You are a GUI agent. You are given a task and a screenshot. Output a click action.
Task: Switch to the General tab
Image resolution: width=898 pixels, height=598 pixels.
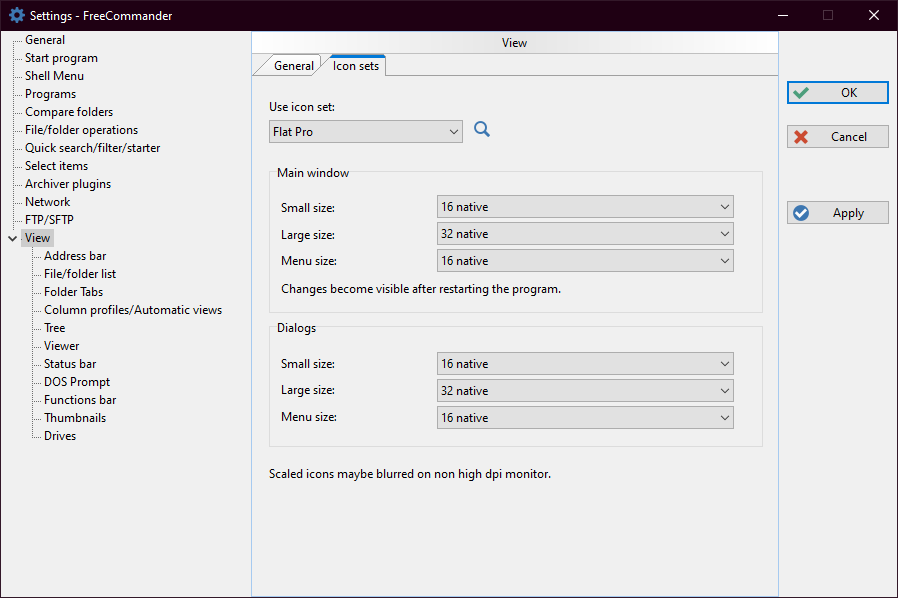pyautogui.click(x=293, y=66)
